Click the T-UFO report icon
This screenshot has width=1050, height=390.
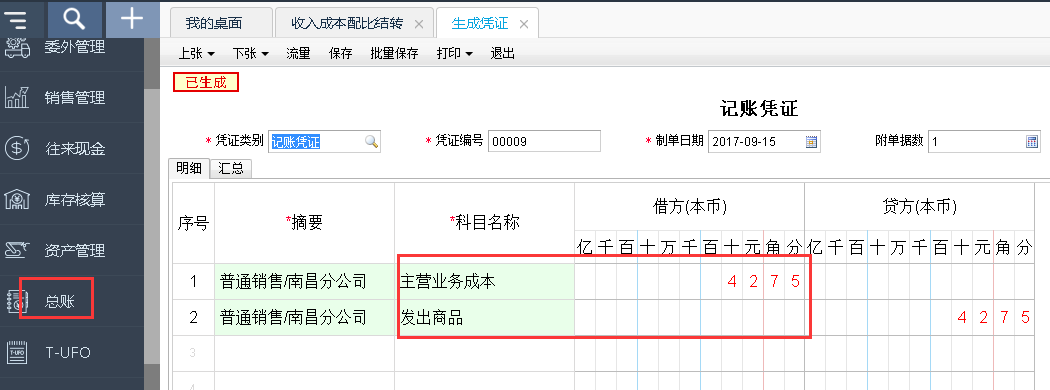pyautogui.click(x=17, y=352)
